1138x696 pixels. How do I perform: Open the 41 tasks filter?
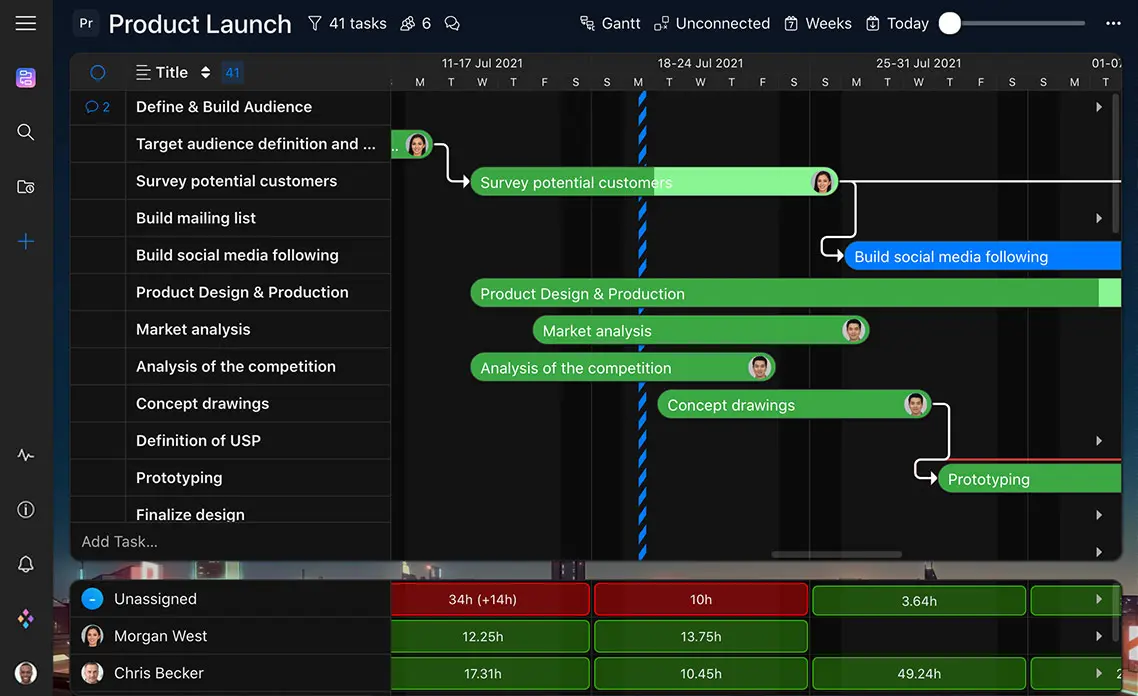[347, 23]
